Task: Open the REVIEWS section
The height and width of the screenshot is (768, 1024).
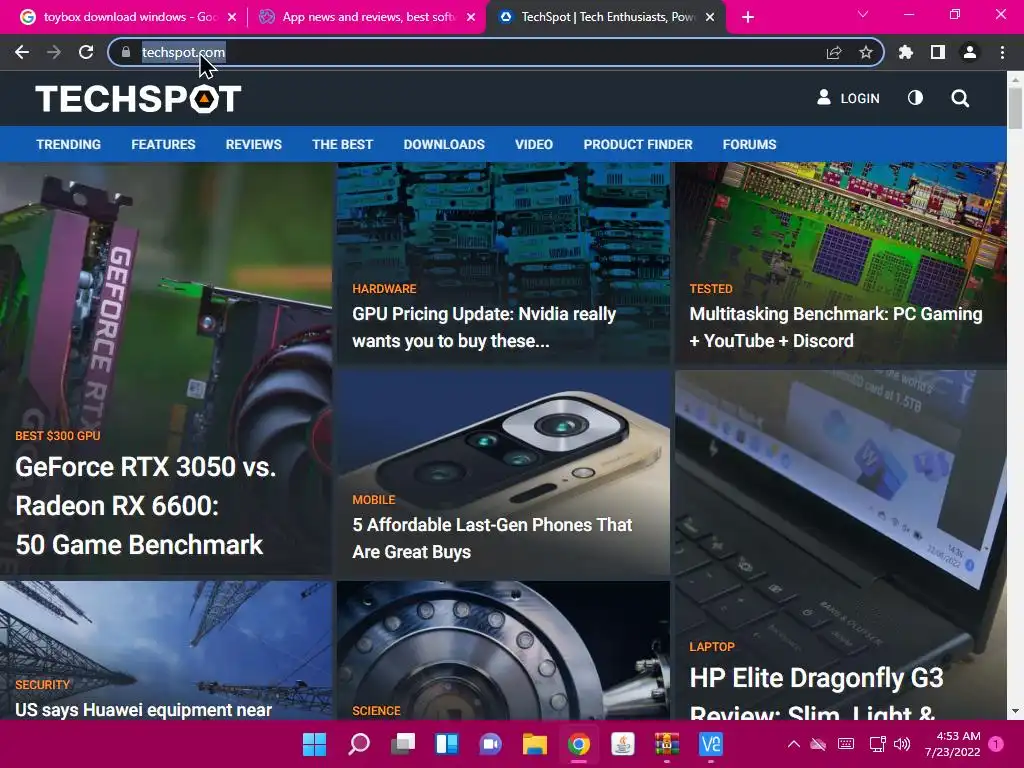Action: pyautogui.click(x=253, y=144)
